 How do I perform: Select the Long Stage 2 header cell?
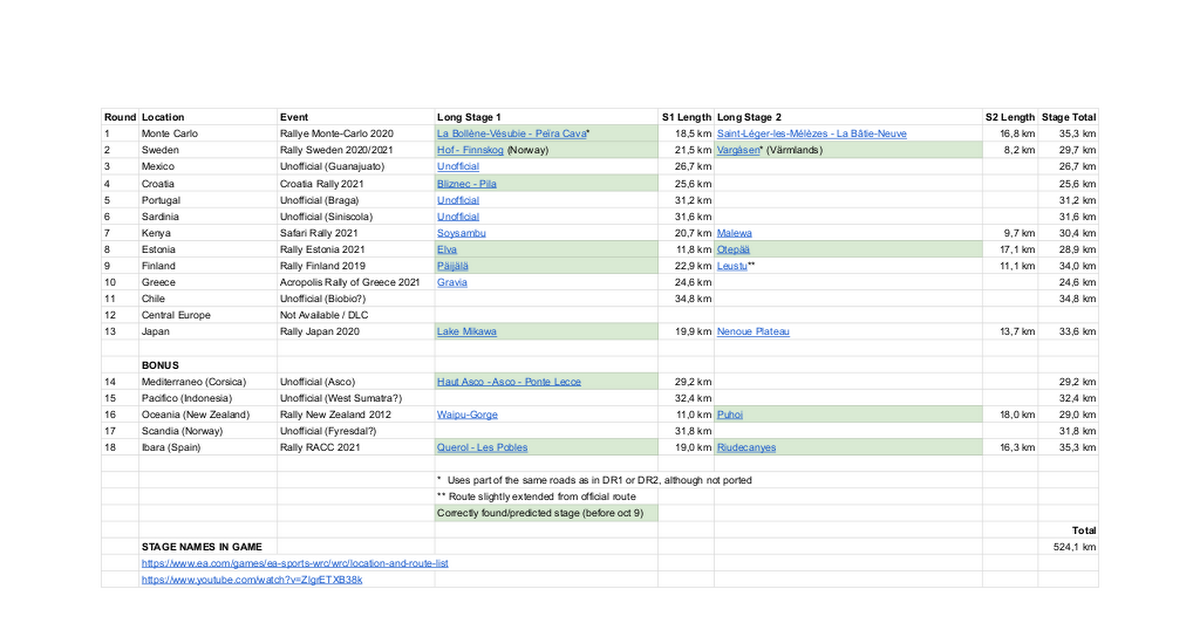click(848, 117)
